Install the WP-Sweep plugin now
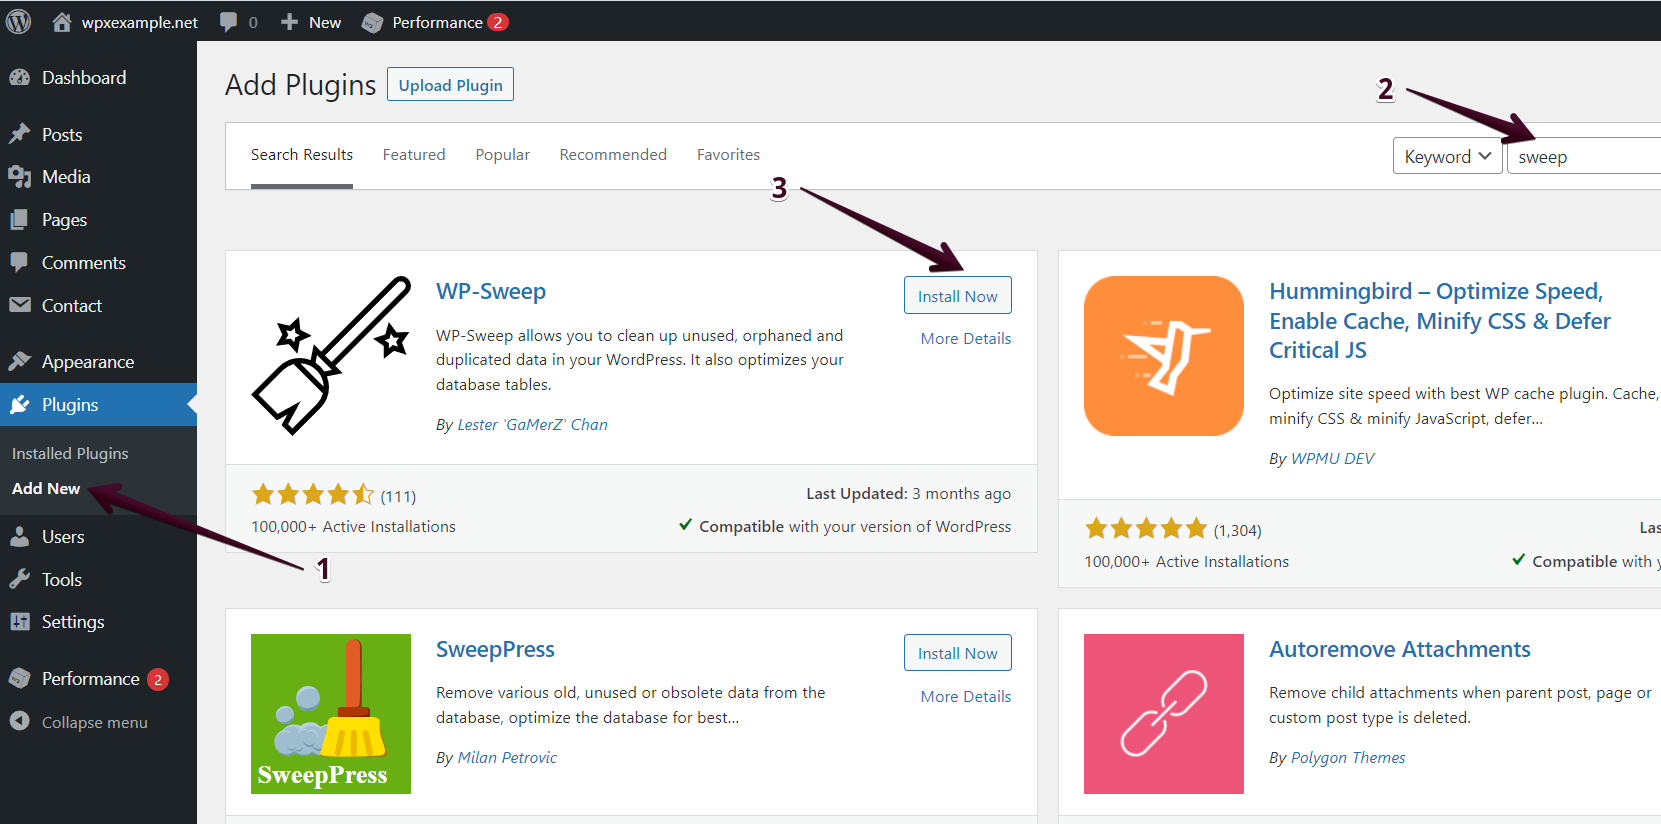 pos(957,296)
